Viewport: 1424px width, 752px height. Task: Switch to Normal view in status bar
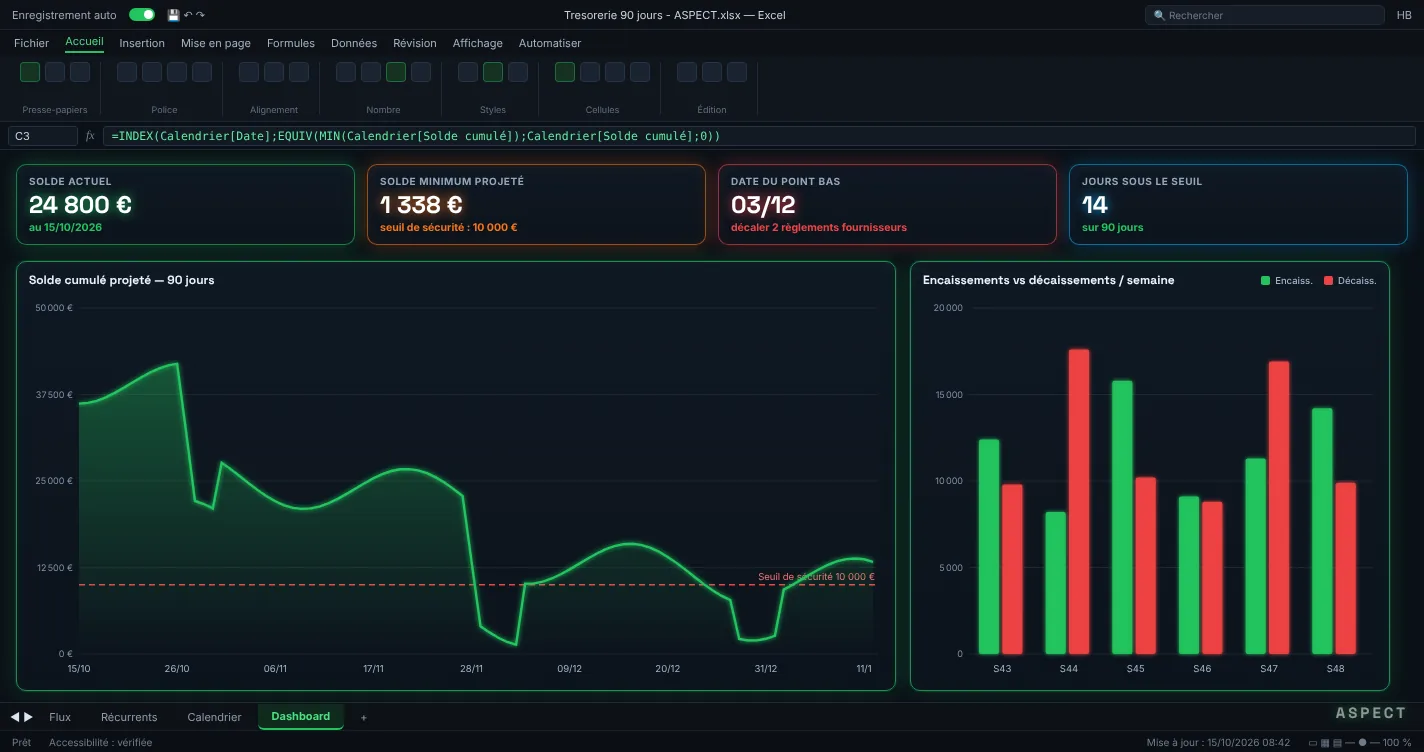tap(1313, 743)
